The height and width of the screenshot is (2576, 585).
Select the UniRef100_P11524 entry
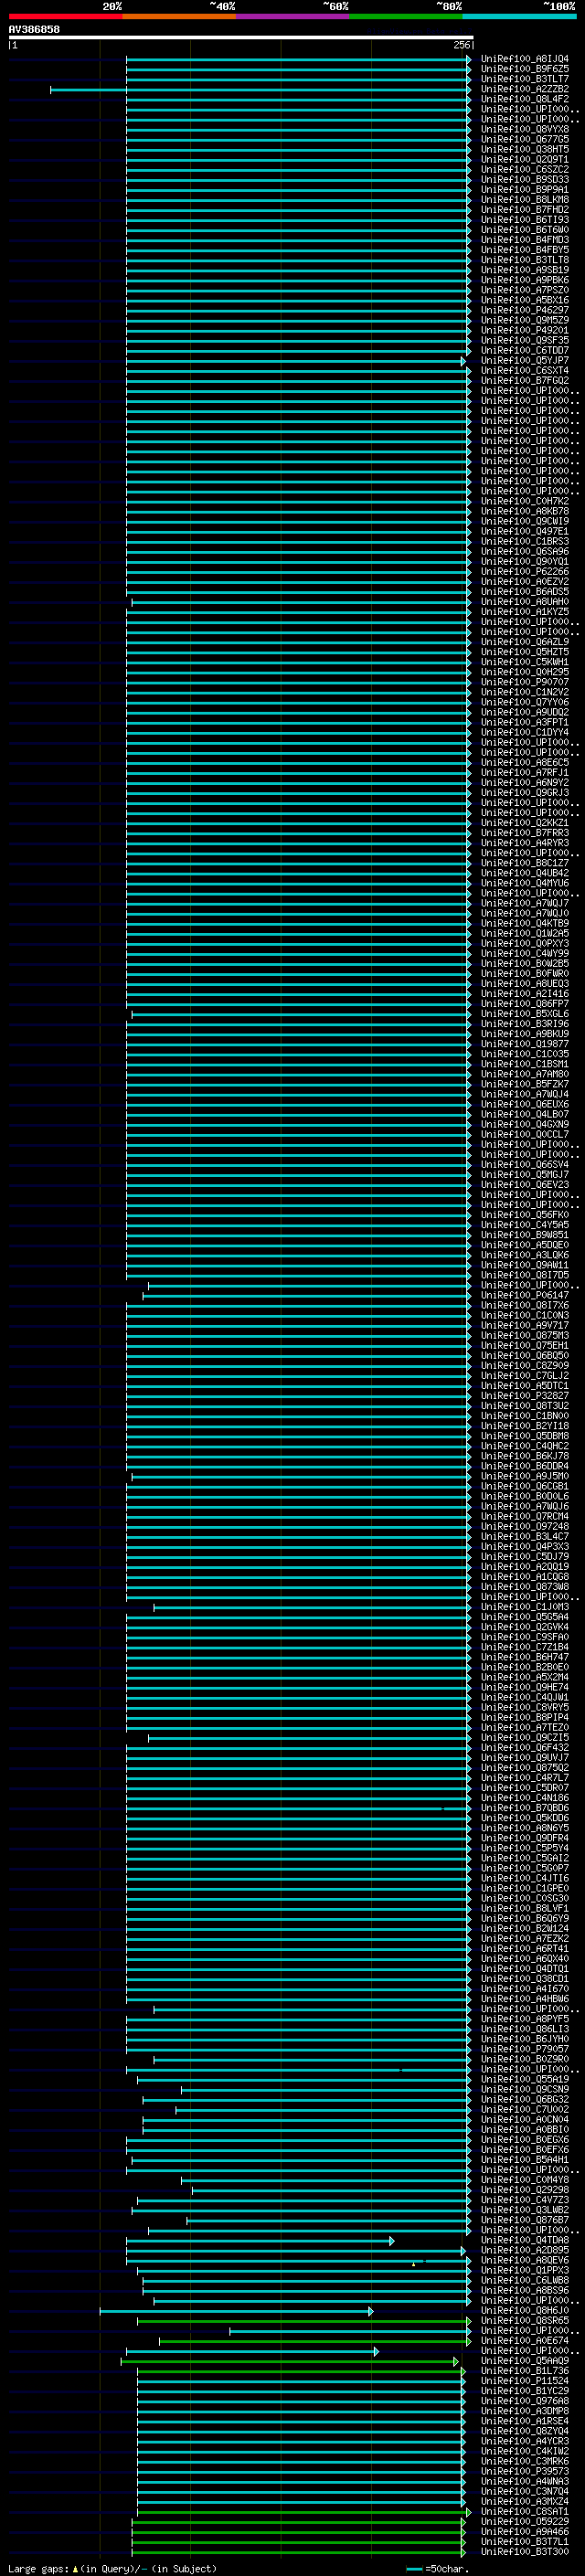524,2380
